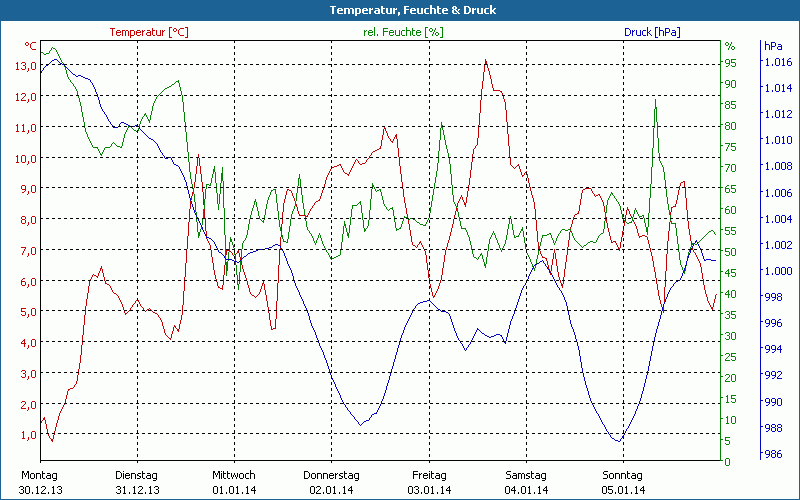Click the 05.01.14 date under Sonntag
Image resolution: width=800 pixels, height=500 pixels.
(x=623, y=490)
